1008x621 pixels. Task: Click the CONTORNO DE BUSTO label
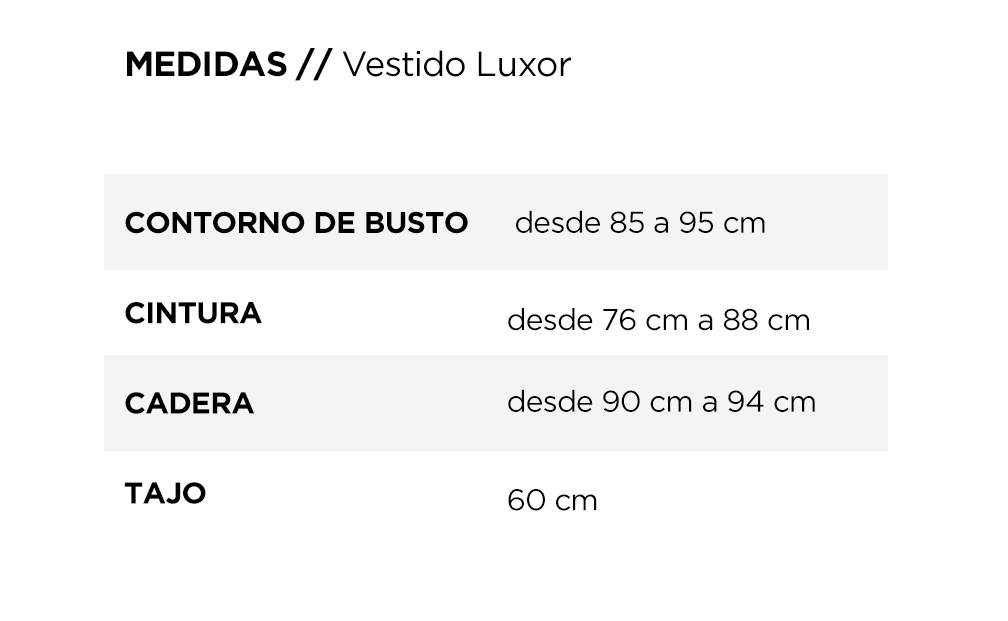tap(296, 223)
